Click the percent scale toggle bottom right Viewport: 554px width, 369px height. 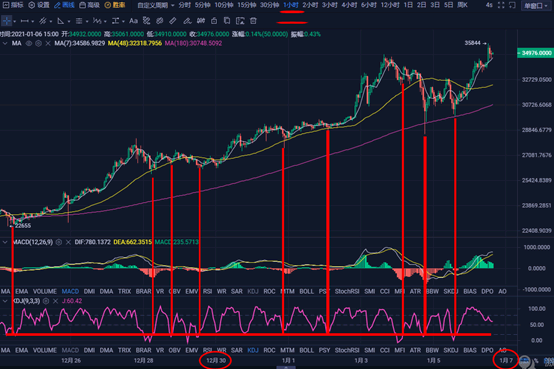(x=536, y=361)
